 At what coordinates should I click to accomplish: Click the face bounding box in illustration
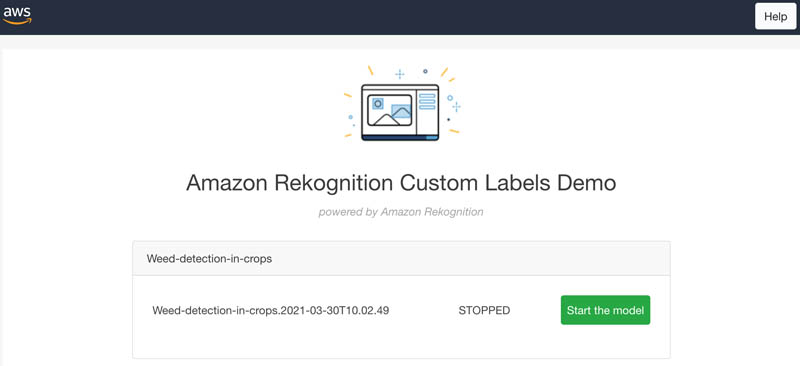coord(378,104)
